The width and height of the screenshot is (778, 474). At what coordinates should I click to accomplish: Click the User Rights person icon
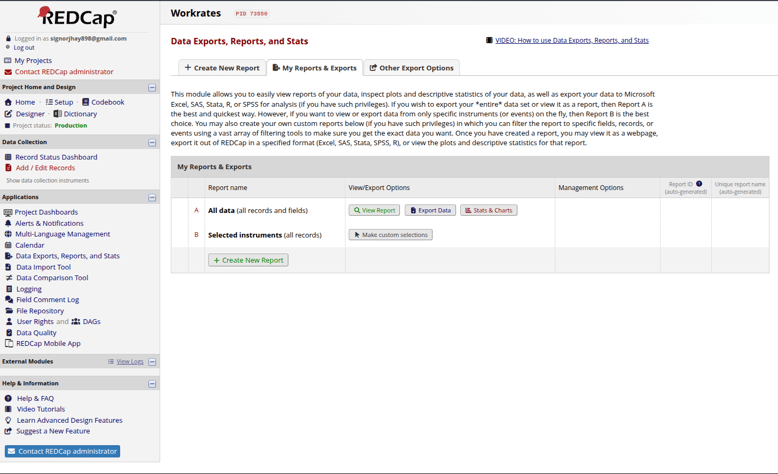tap(8, 322)
